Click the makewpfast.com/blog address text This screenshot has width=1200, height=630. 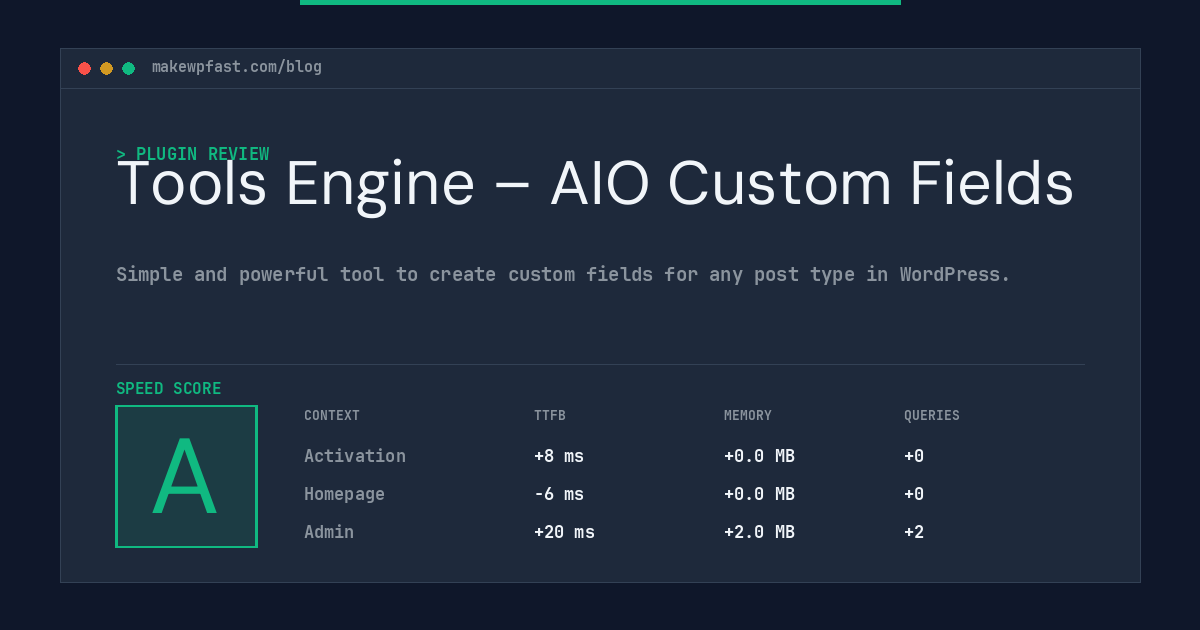(237, 67)
